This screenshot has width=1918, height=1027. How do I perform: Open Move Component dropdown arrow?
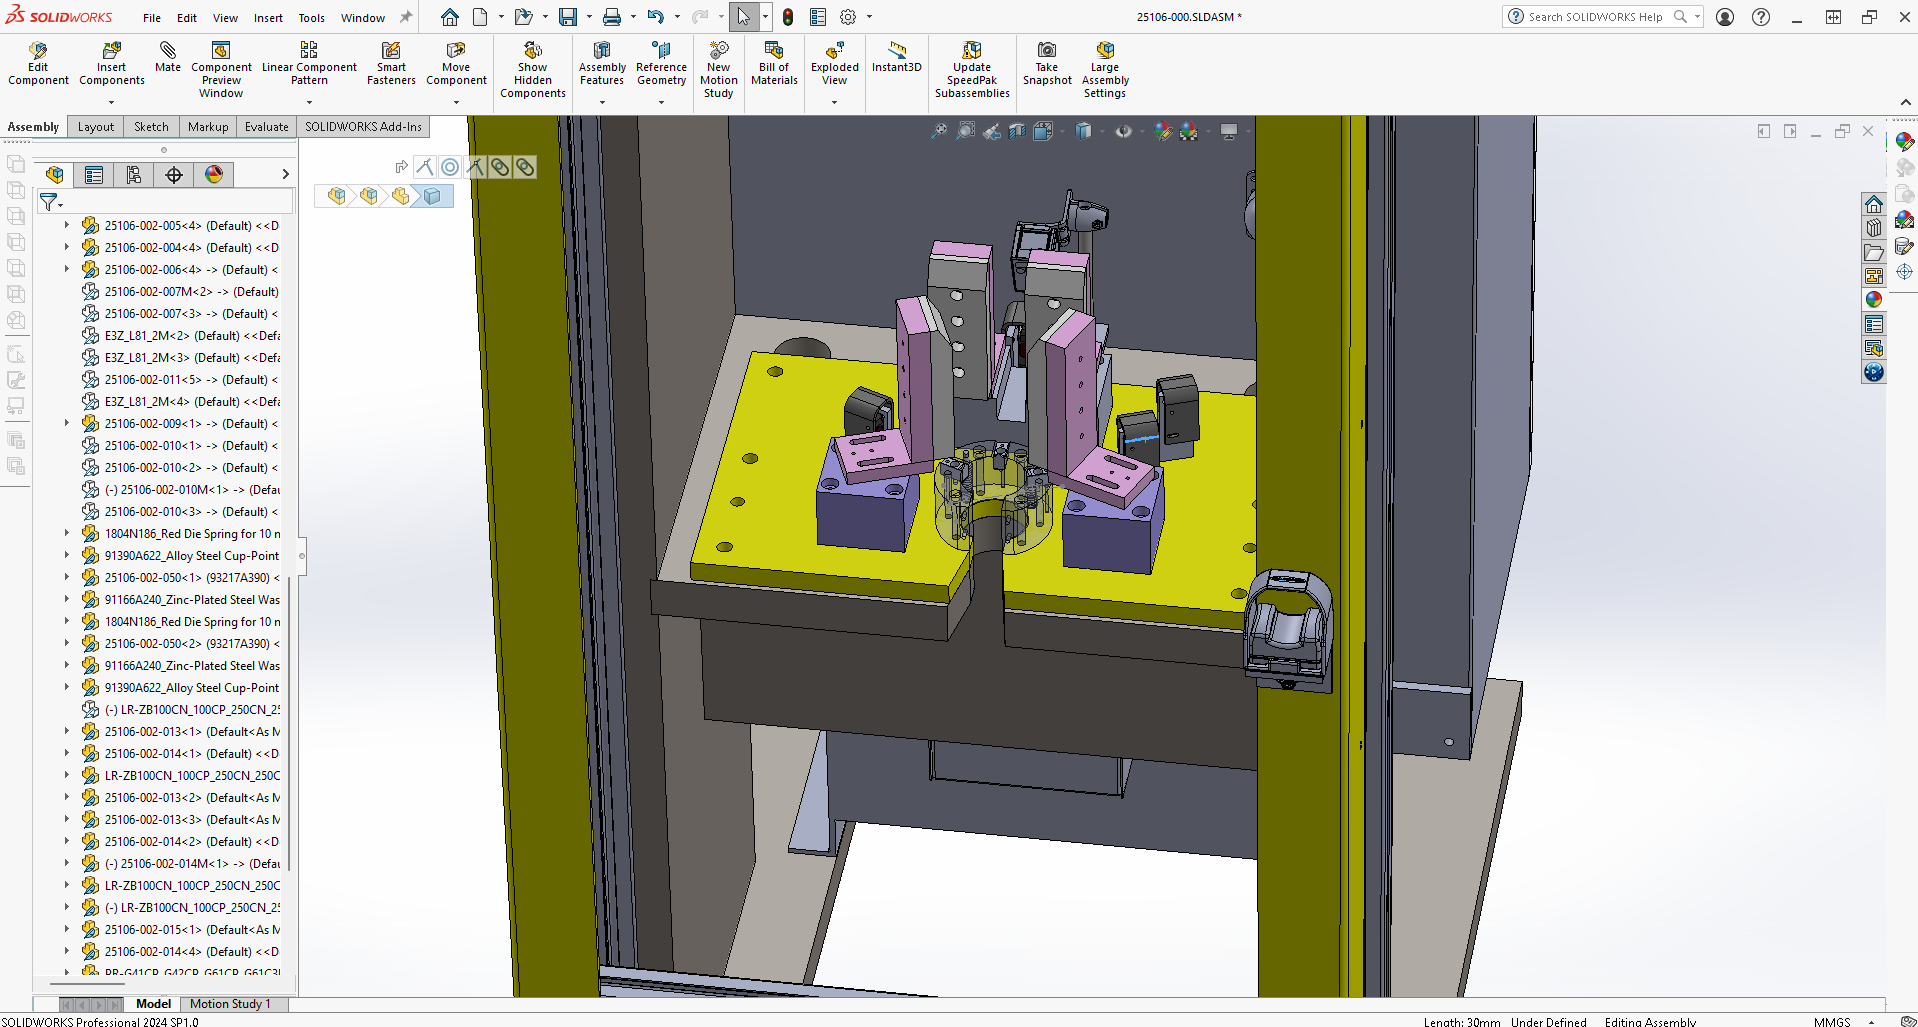coord(456,102)
